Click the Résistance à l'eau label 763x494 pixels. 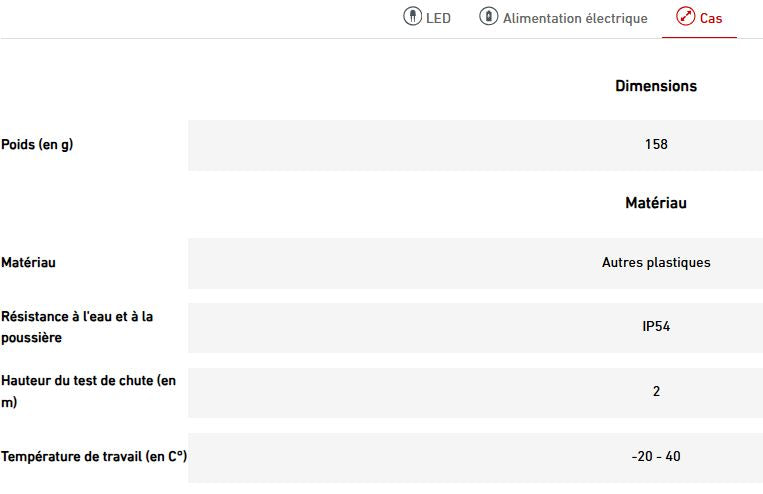[x=77, y=316]
